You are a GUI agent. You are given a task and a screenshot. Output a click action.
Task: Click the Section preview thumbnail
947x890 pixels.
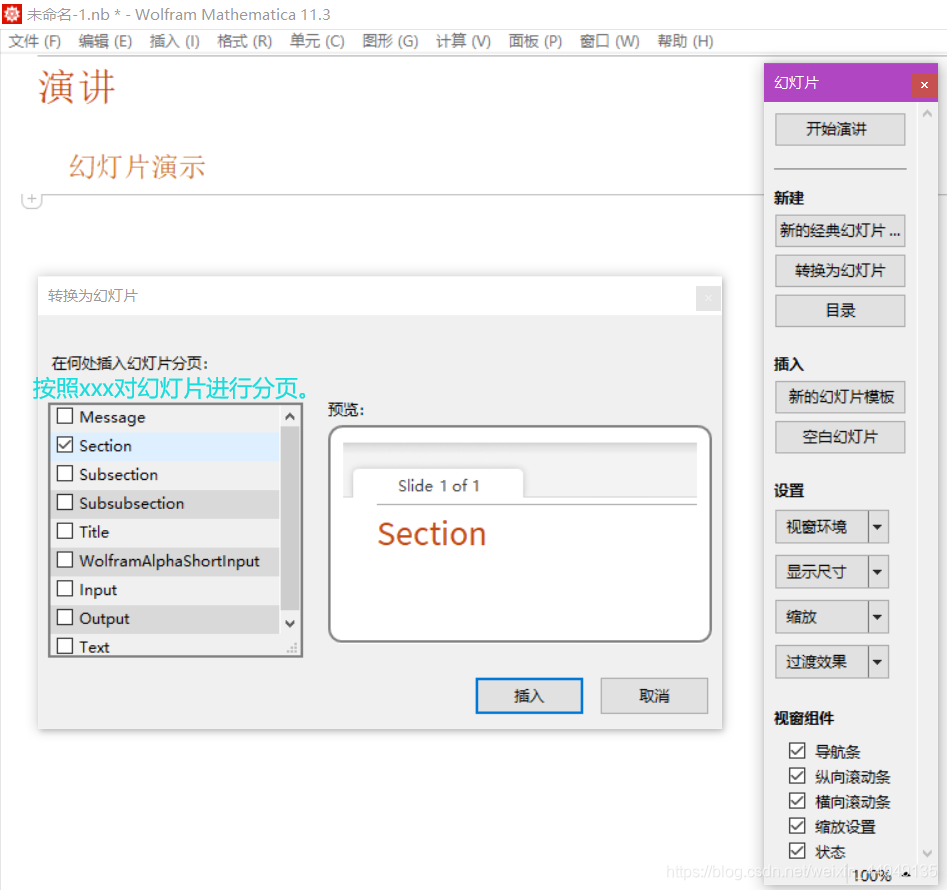coord(520,534)
